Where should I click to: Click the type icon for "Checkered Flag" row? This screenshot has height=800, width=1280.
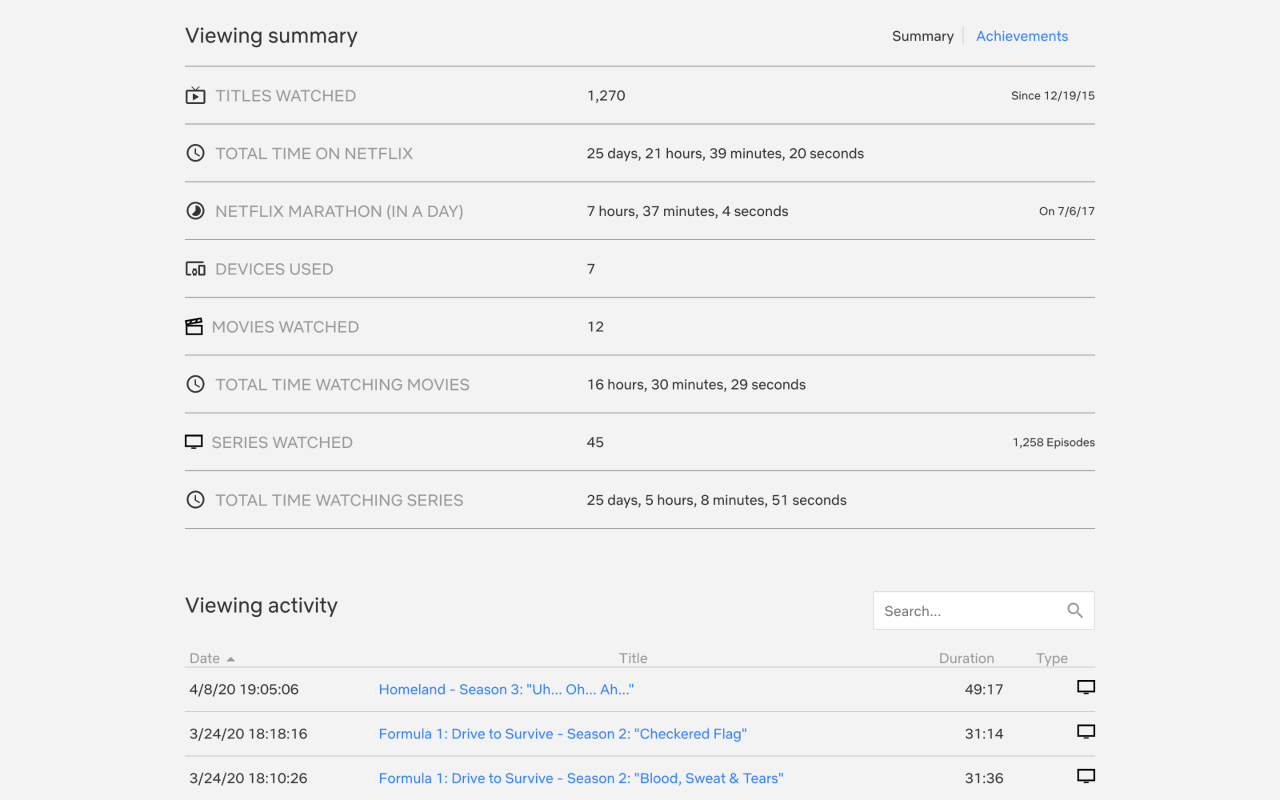coord(1086,732)
